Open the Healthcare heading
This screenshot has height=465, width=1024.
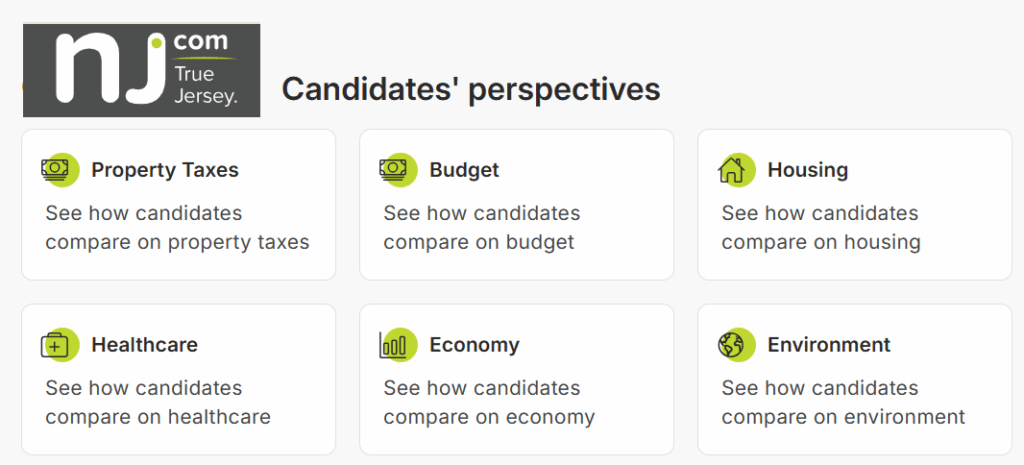coord(144,345)
